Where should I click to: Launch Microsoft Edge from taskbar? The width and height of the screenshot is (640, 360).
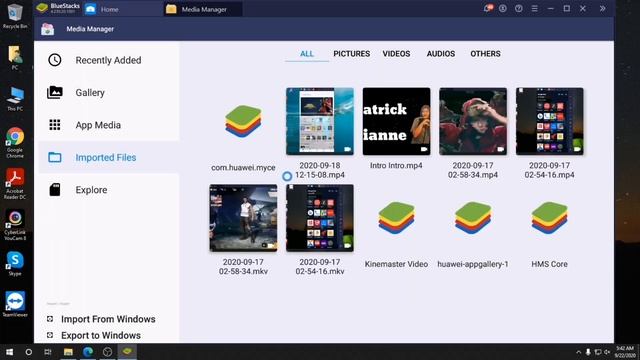click(x=88, y=351)
